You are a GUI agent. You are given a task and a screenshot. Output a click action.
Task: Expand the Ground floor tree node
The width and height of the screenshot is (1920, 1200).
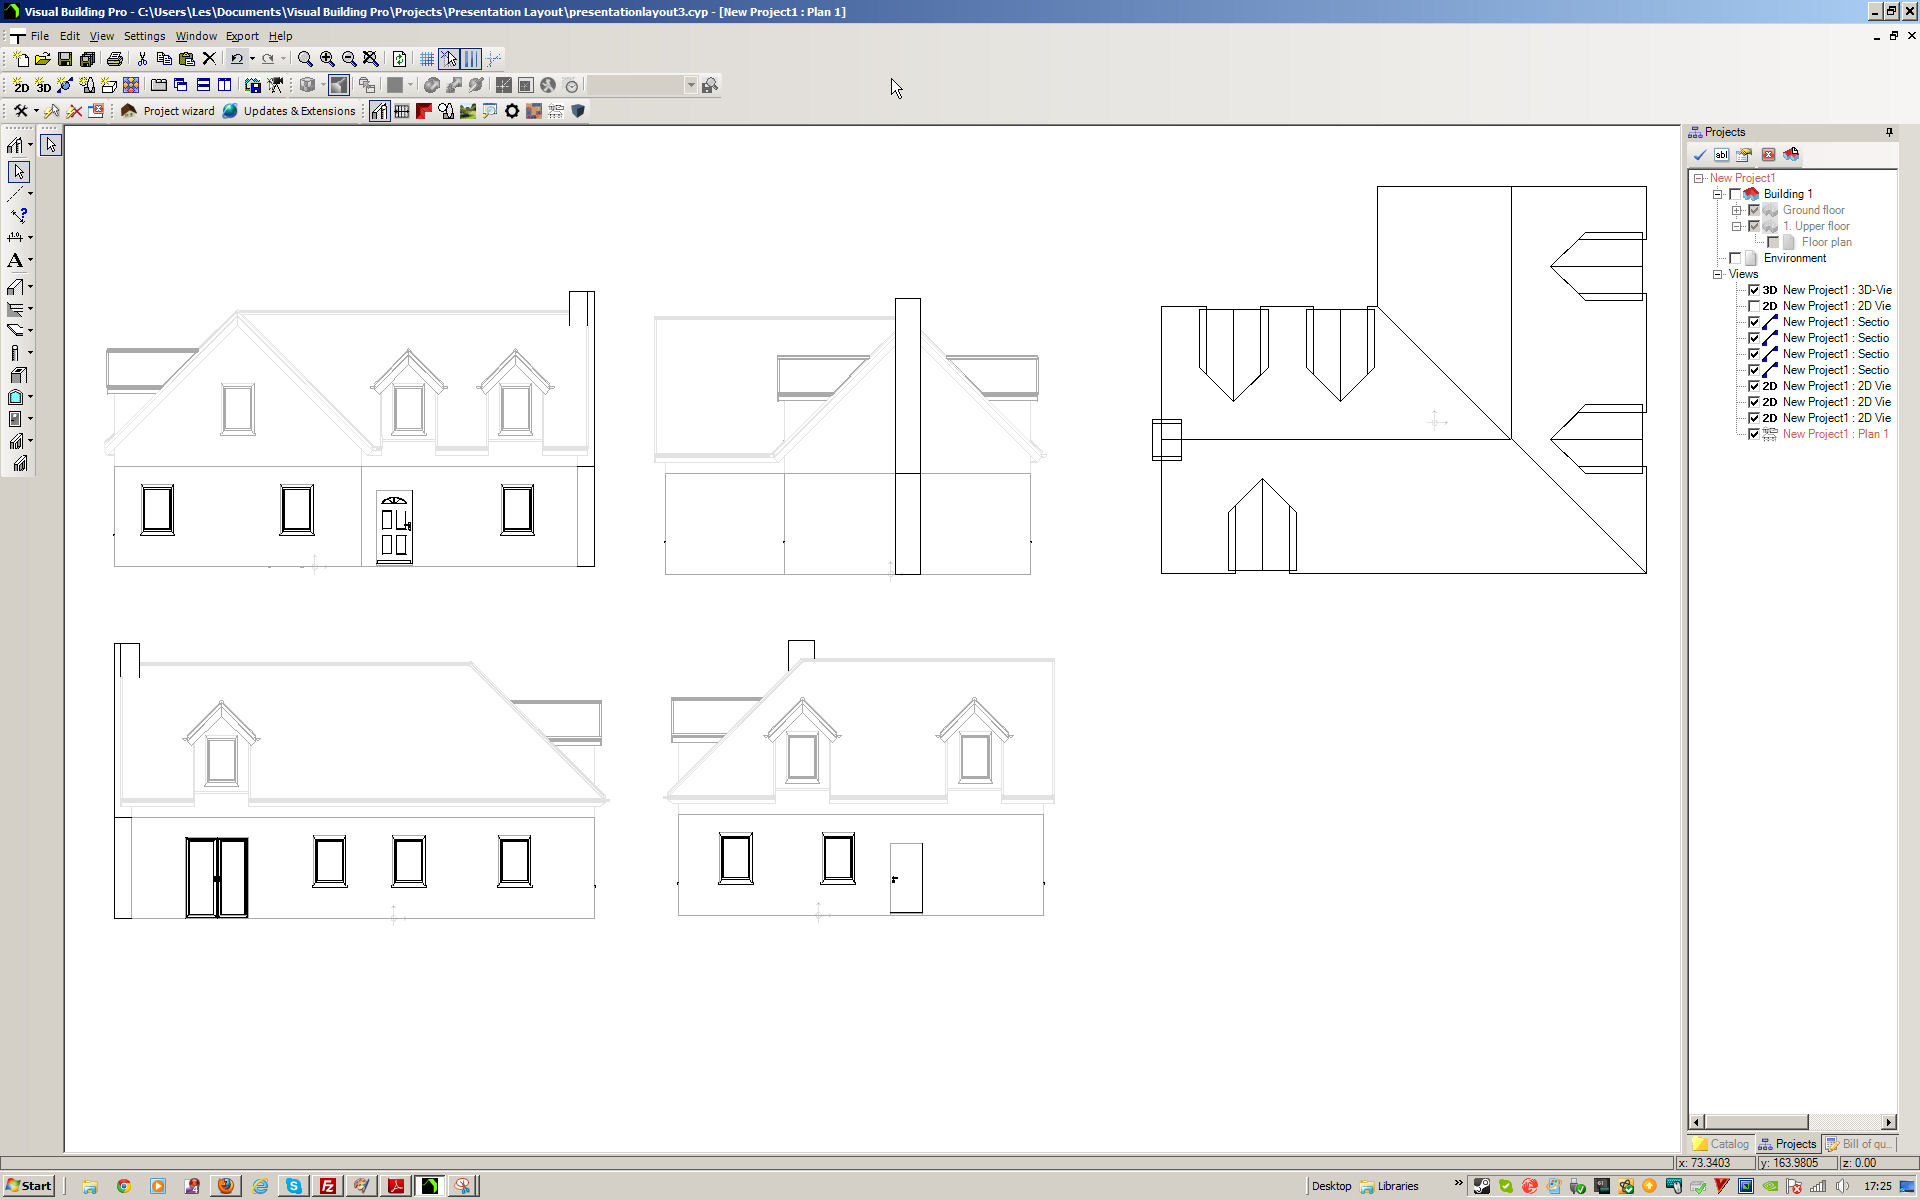(x=1737, y=210)
